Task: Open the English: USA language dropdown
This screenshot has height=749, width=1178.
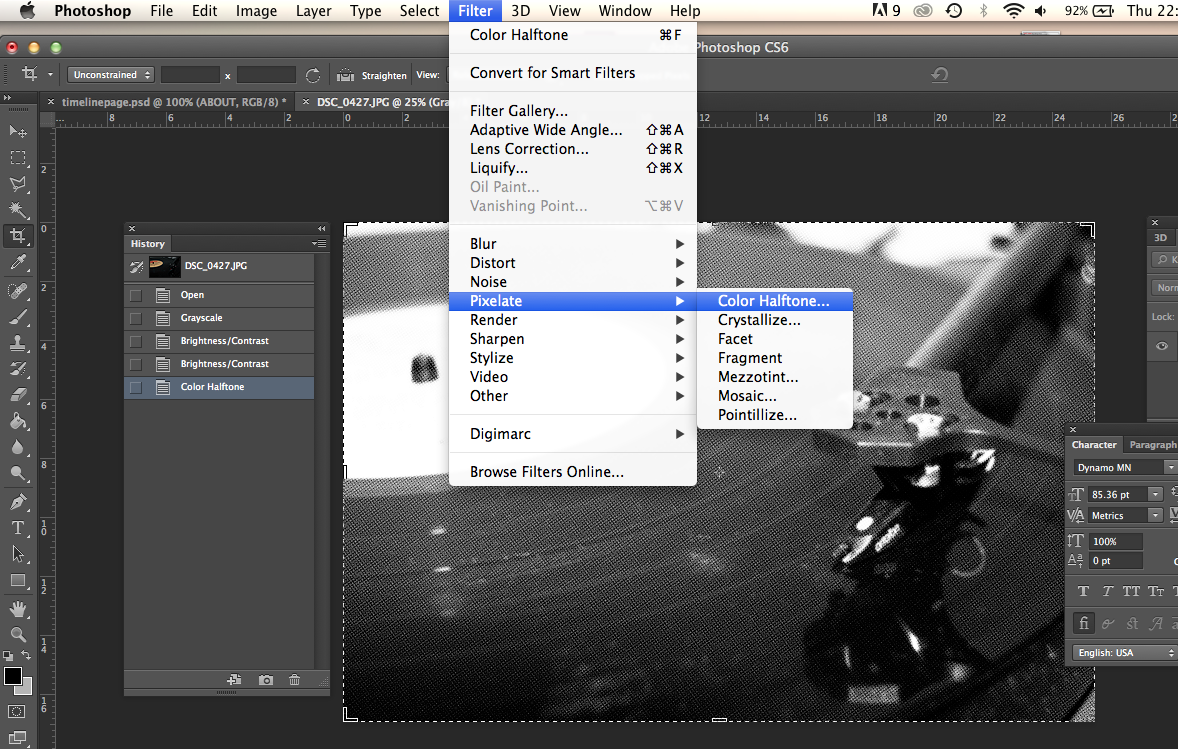Action: 1125,653
